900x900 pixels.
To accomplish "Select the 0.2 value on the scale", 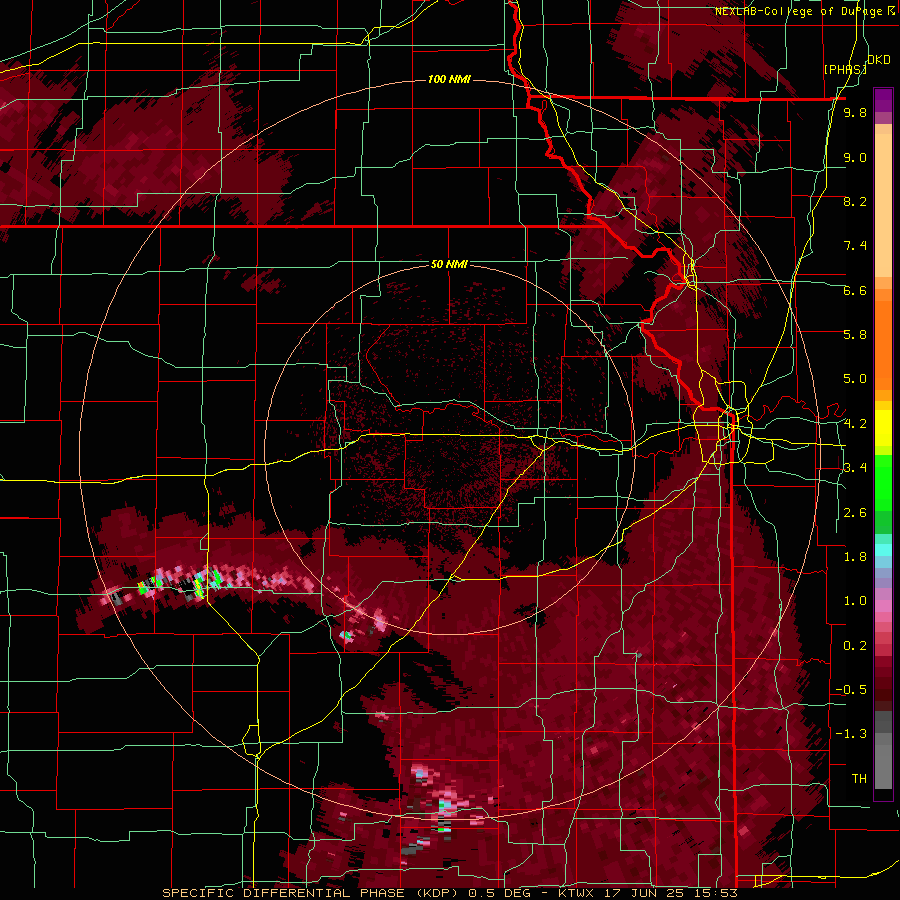I will pos(855,646).
